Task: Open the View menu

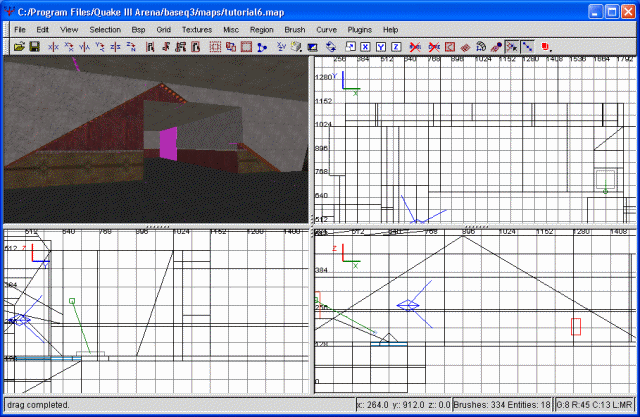Action: coord(69,30)
